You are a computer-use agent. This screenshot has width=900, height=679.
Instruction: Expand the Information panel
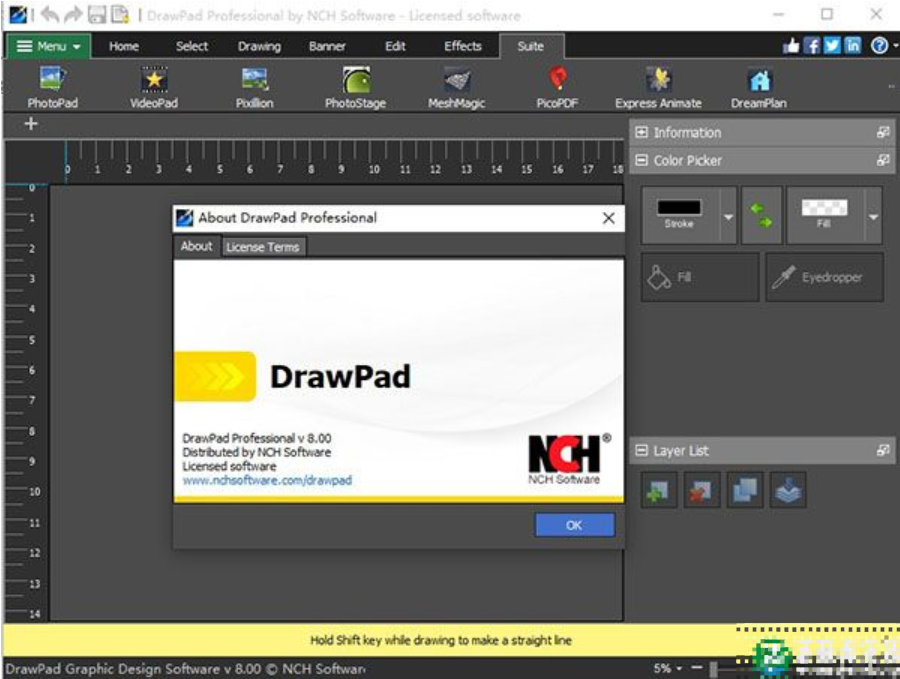tap(641, 132)
